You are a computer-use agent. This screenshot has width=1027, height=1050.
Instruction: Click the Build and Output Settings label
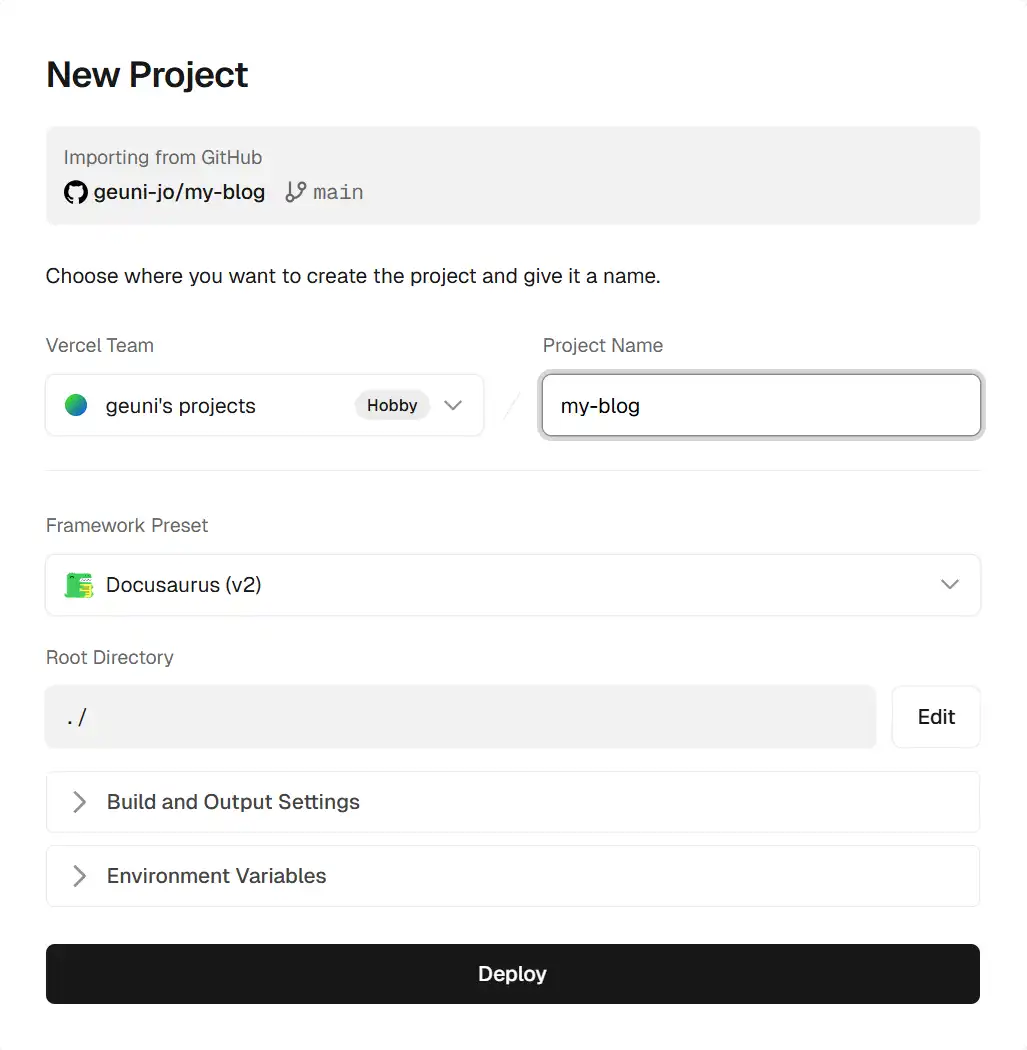coord(233,802)
